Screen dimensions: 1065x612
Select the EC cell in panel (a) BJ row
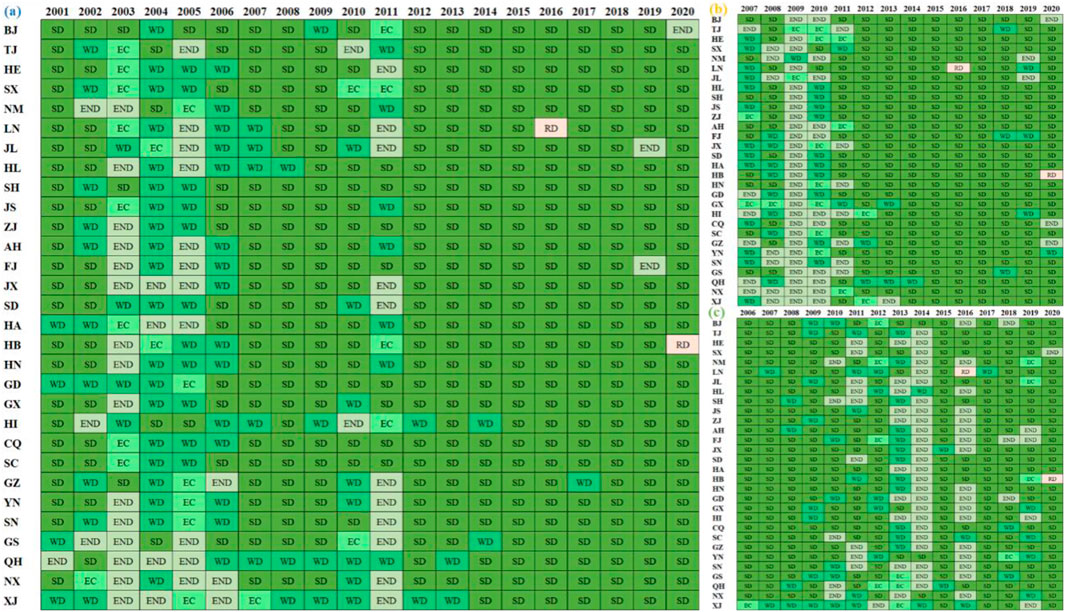(386, 30)
